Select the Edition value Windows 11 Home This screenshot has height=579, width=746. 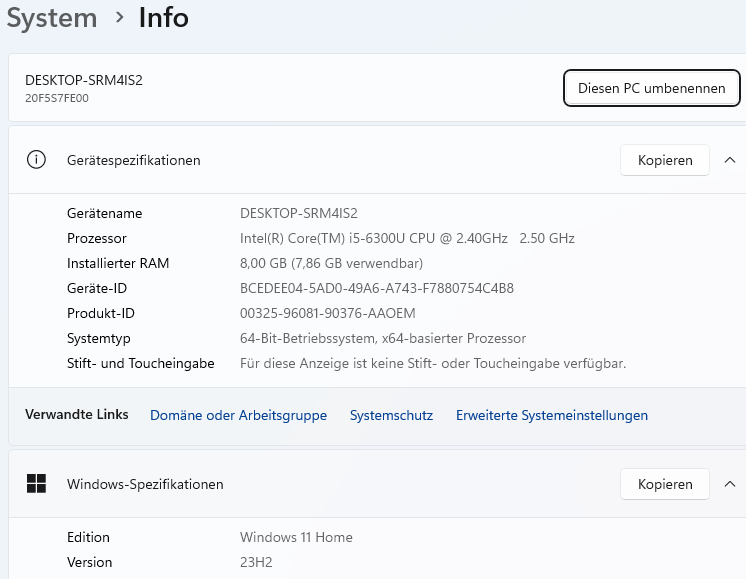tap(296, 537)
